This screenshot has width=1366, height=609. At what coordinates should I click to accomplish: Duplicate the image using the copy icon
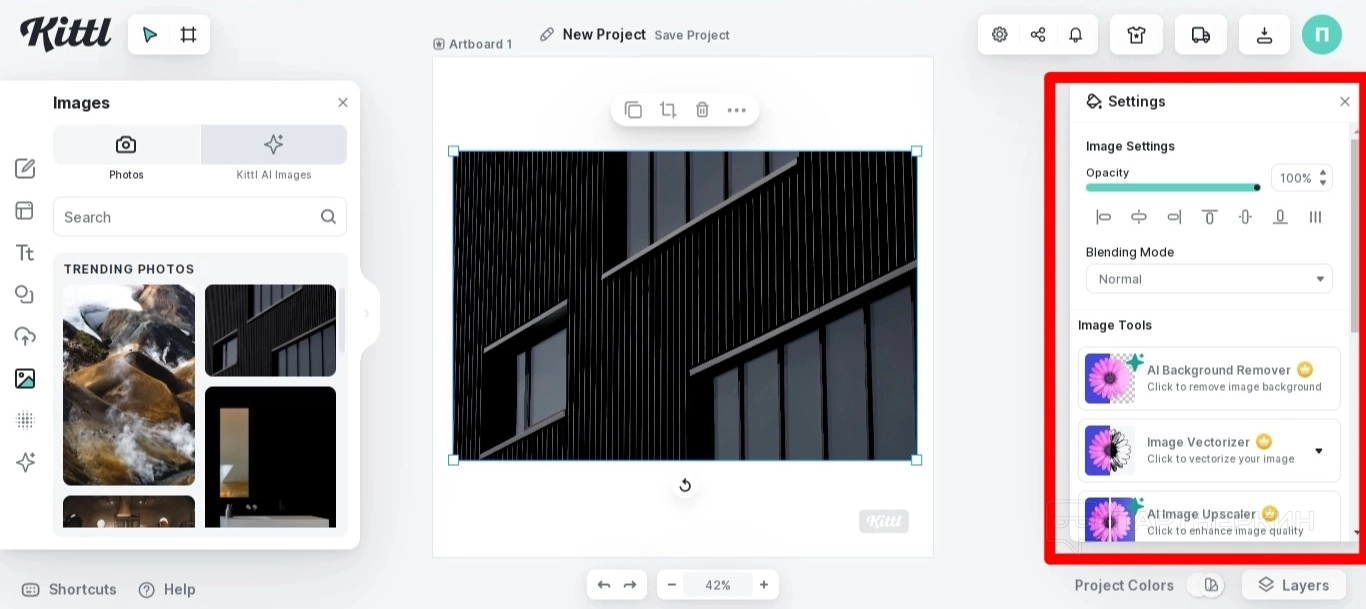point(633,110)
